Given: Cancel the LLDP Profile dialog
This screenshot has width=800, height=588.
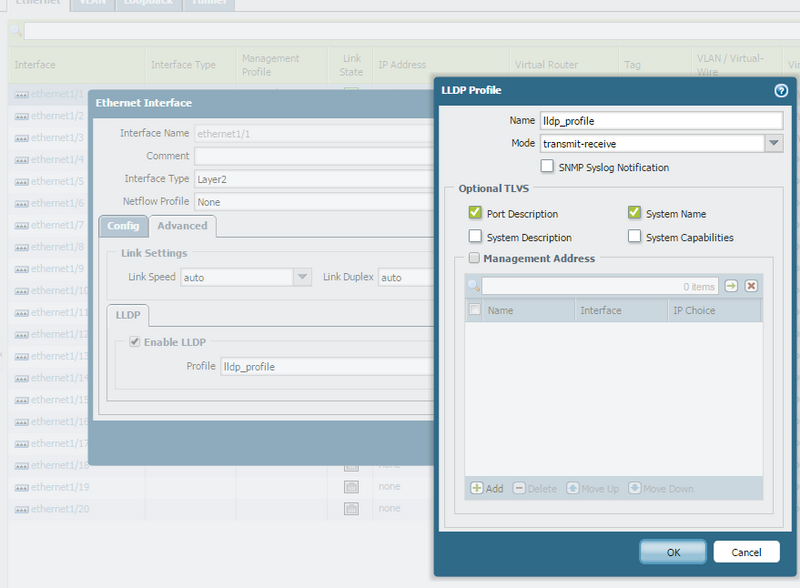Looking at the screenshot, I should point(746,552).
